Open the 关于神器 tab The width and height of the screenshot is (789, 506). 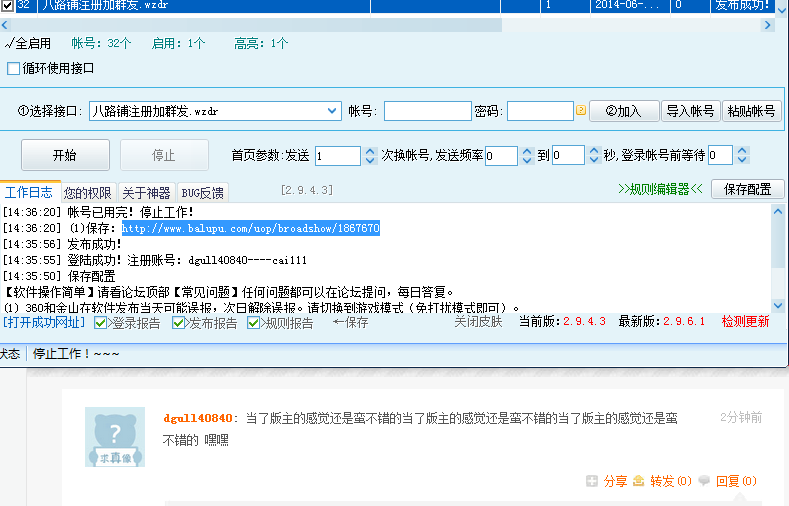pos(146,193)
